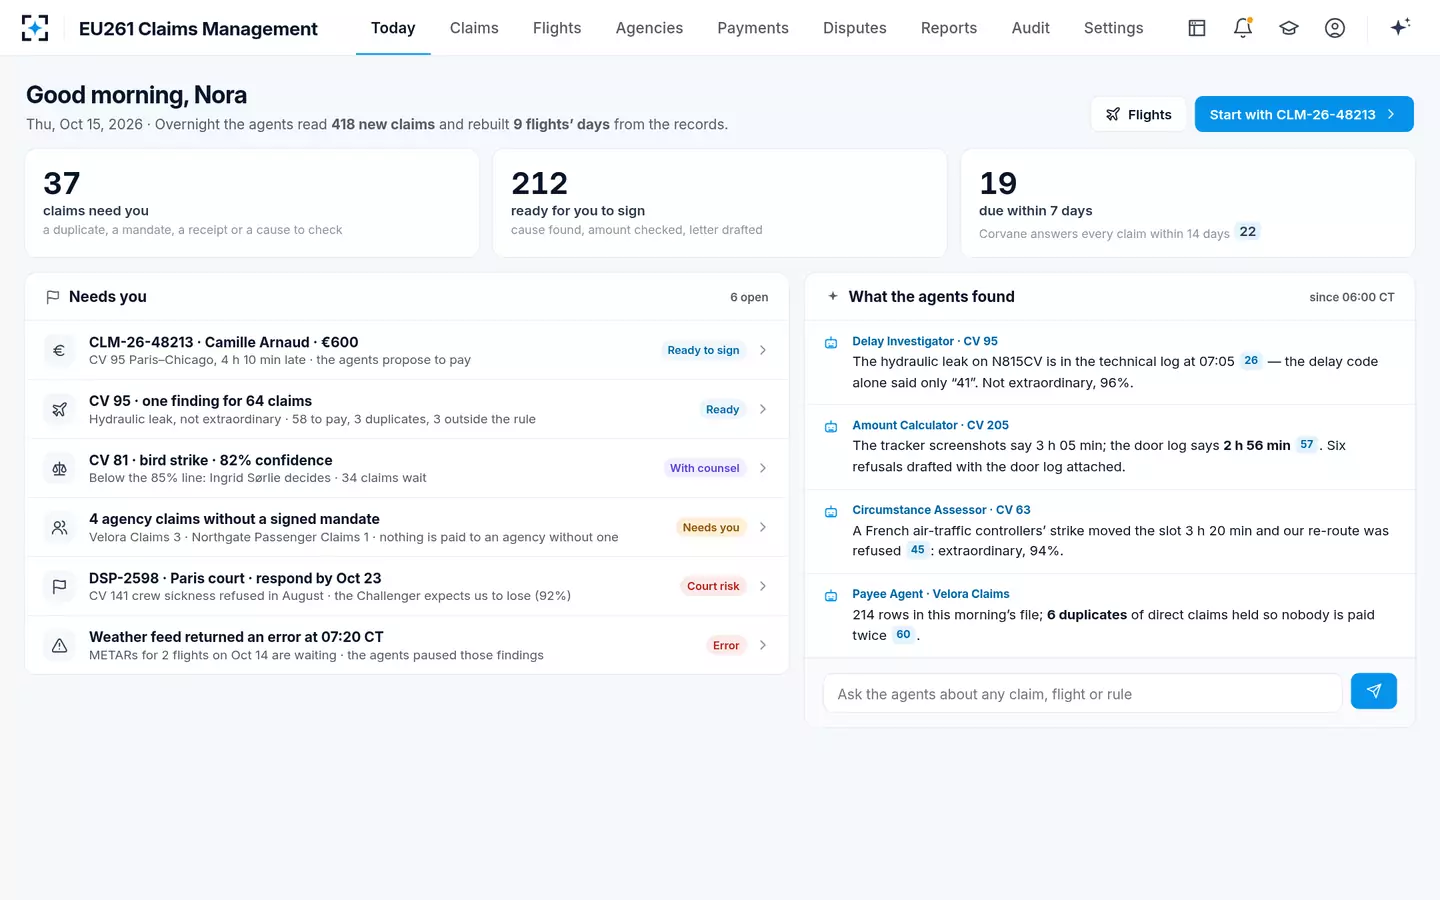Click the euro icon beside CLM-26-48213
1440x900 pixels.
59,350
